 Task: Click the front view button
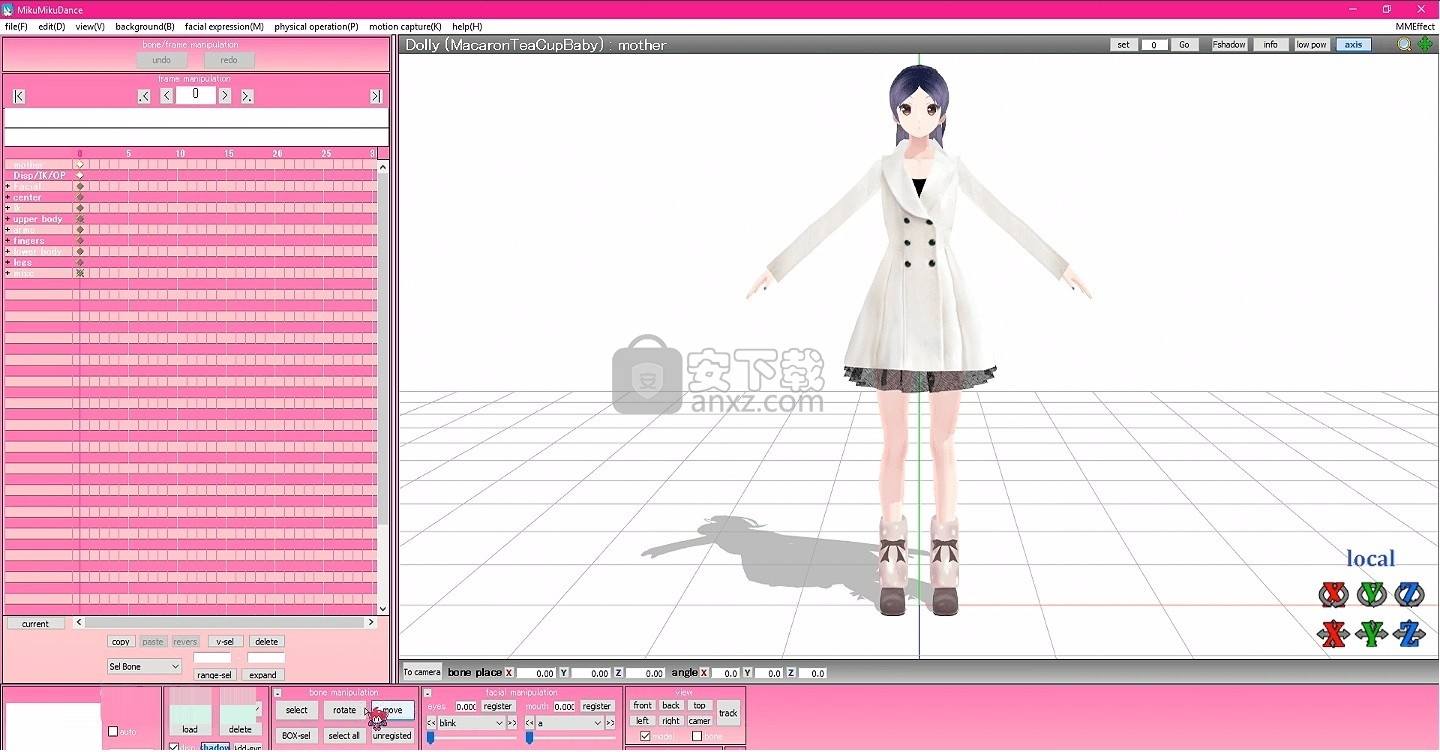tap(643, 706)
